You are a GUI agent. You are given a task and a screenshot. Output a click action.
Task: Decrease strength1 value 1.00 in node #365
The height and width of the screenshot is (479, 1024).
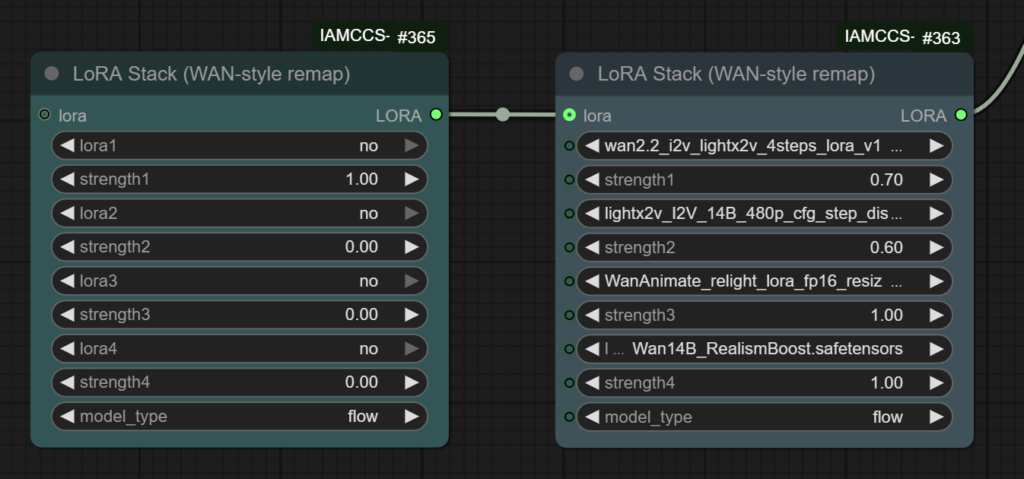tap(68, 180)
